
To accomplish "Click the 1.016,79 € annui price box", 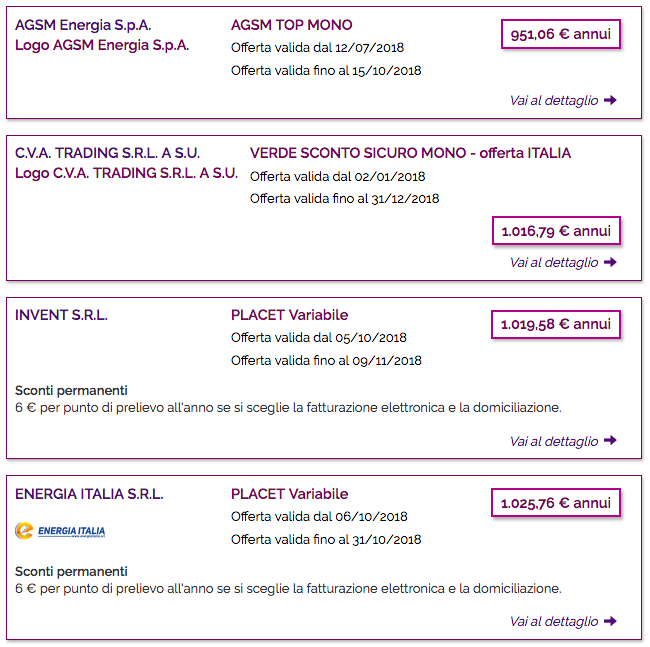I will pyautogui.click(x=556, y=230).
